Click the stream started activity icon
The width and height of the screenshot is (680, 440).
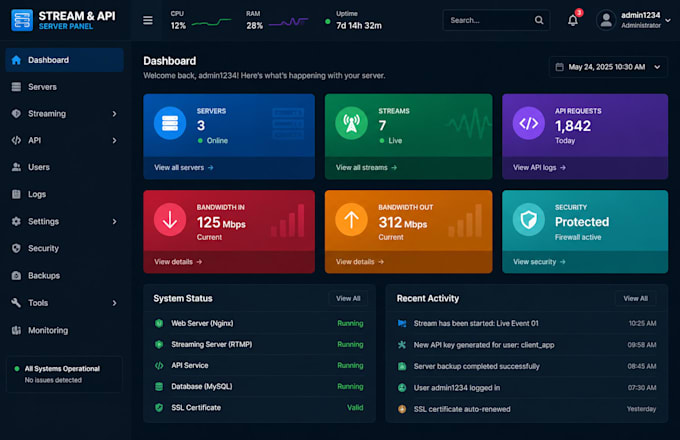[x=402, y=323]
